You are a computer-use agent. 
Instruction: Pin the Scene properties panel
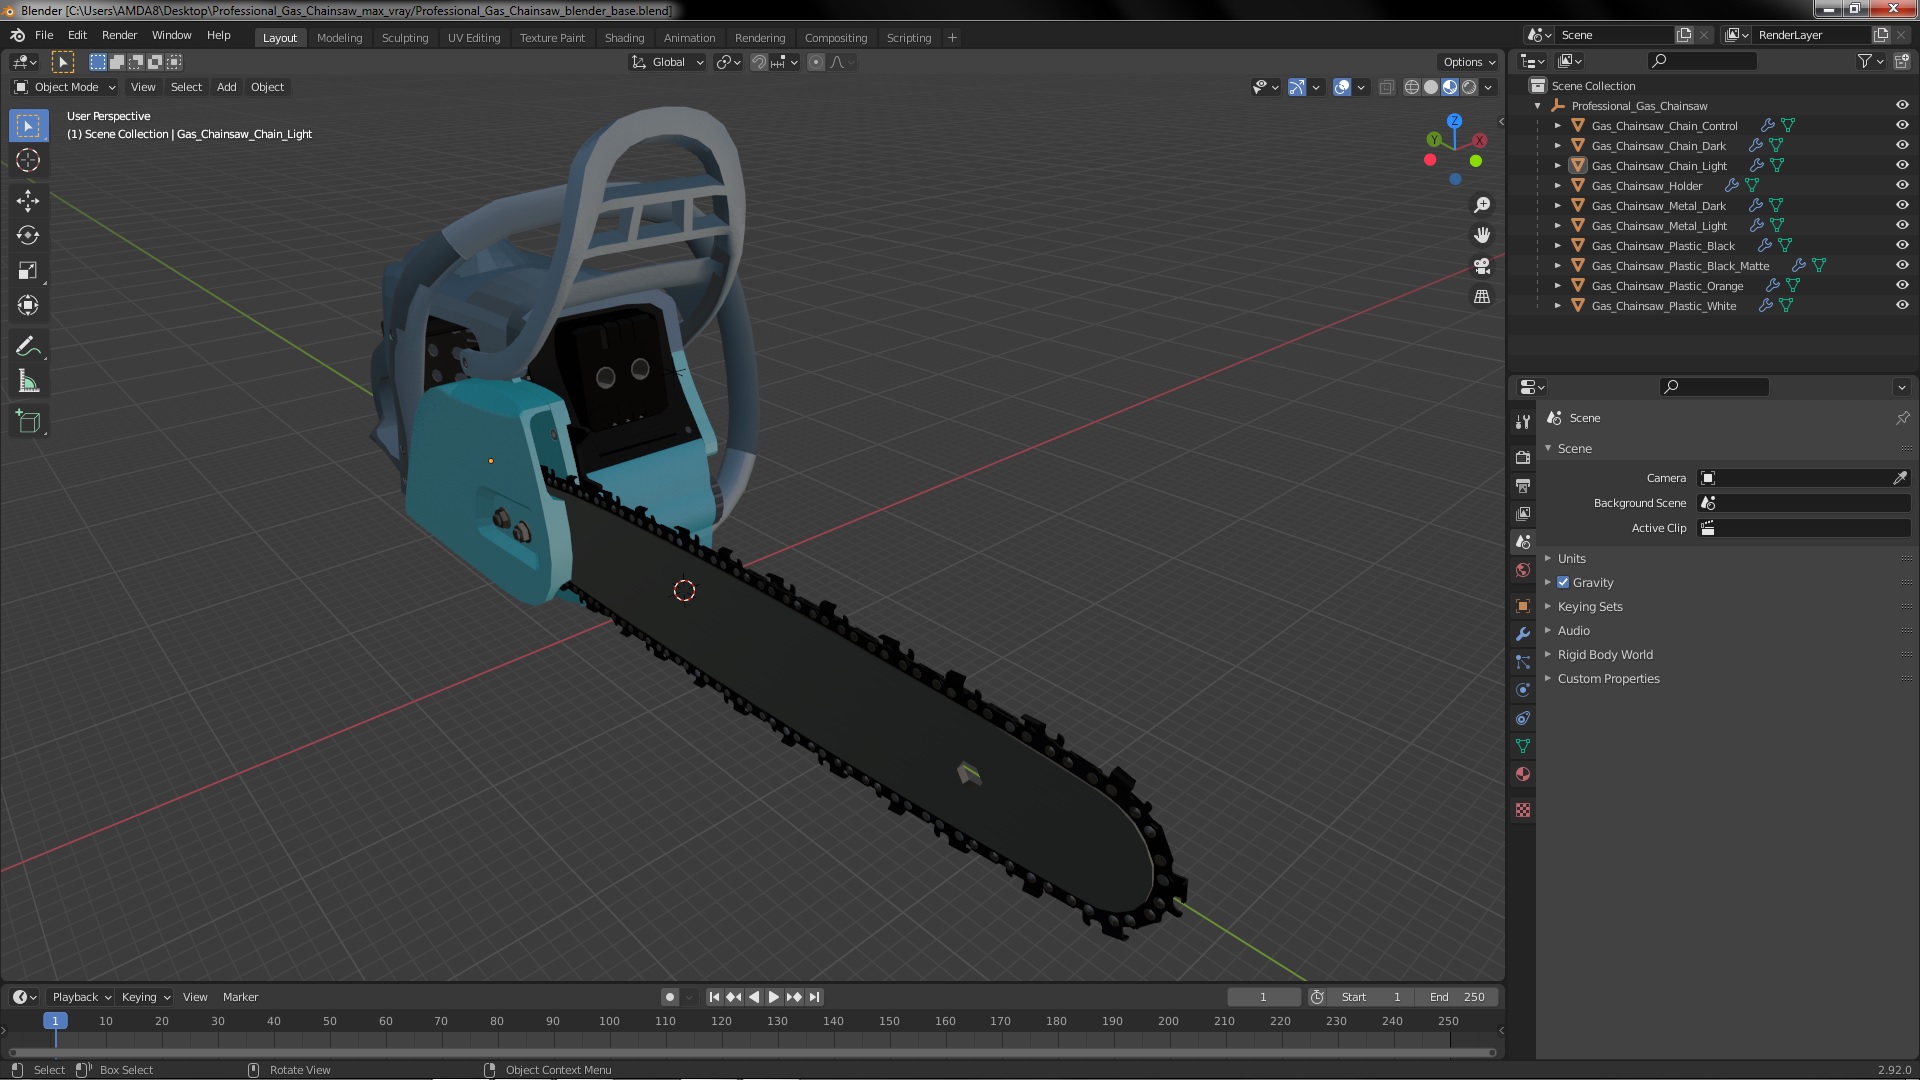click(x=1902, y=418)
